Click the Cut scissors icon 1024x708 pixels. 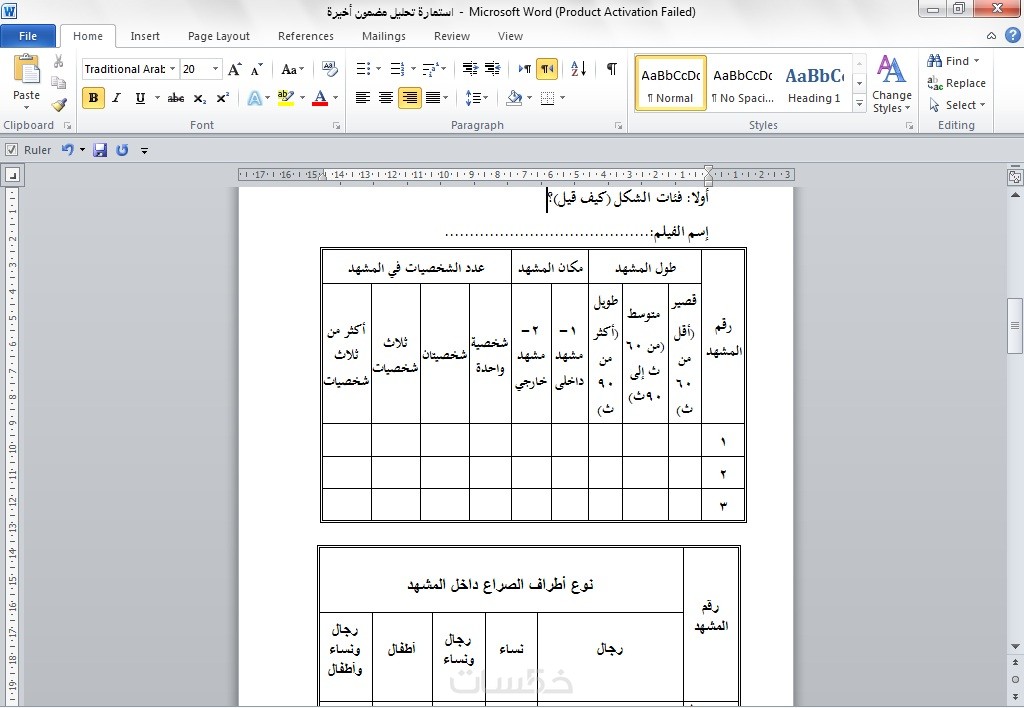(x=59, y=61)
